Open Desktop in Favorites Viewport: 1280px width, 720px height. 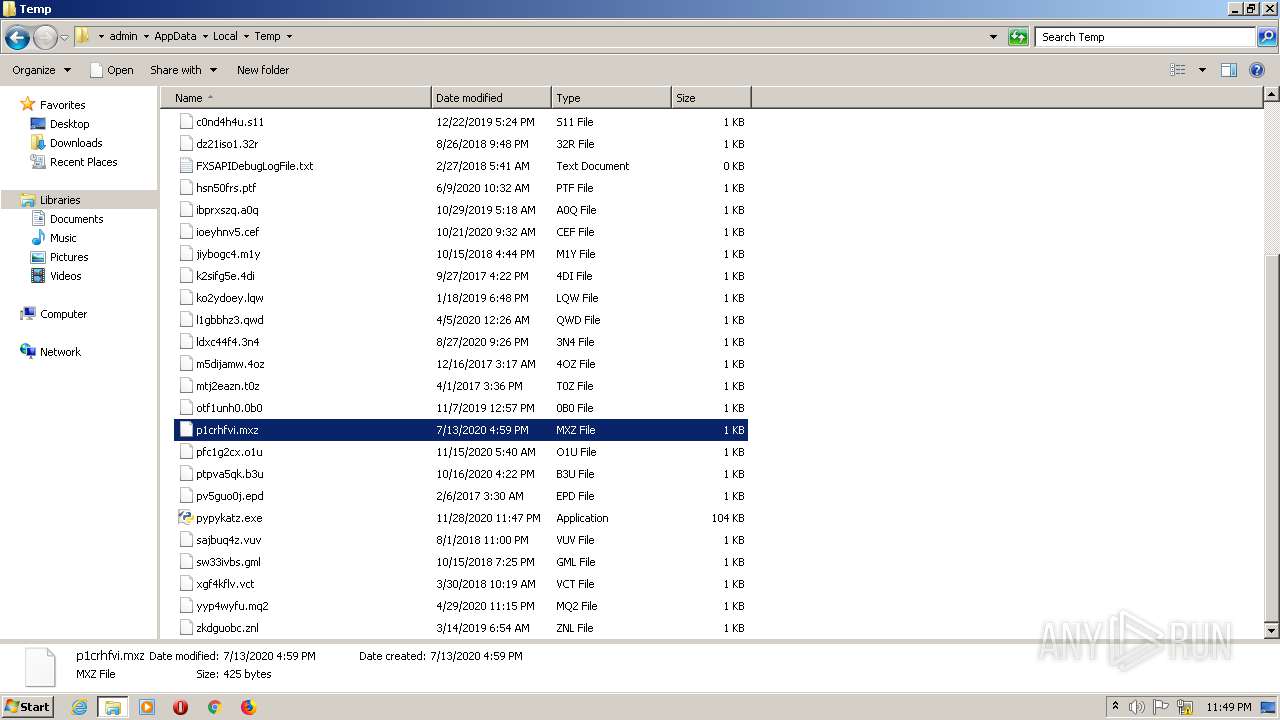[x=69, y=124]
